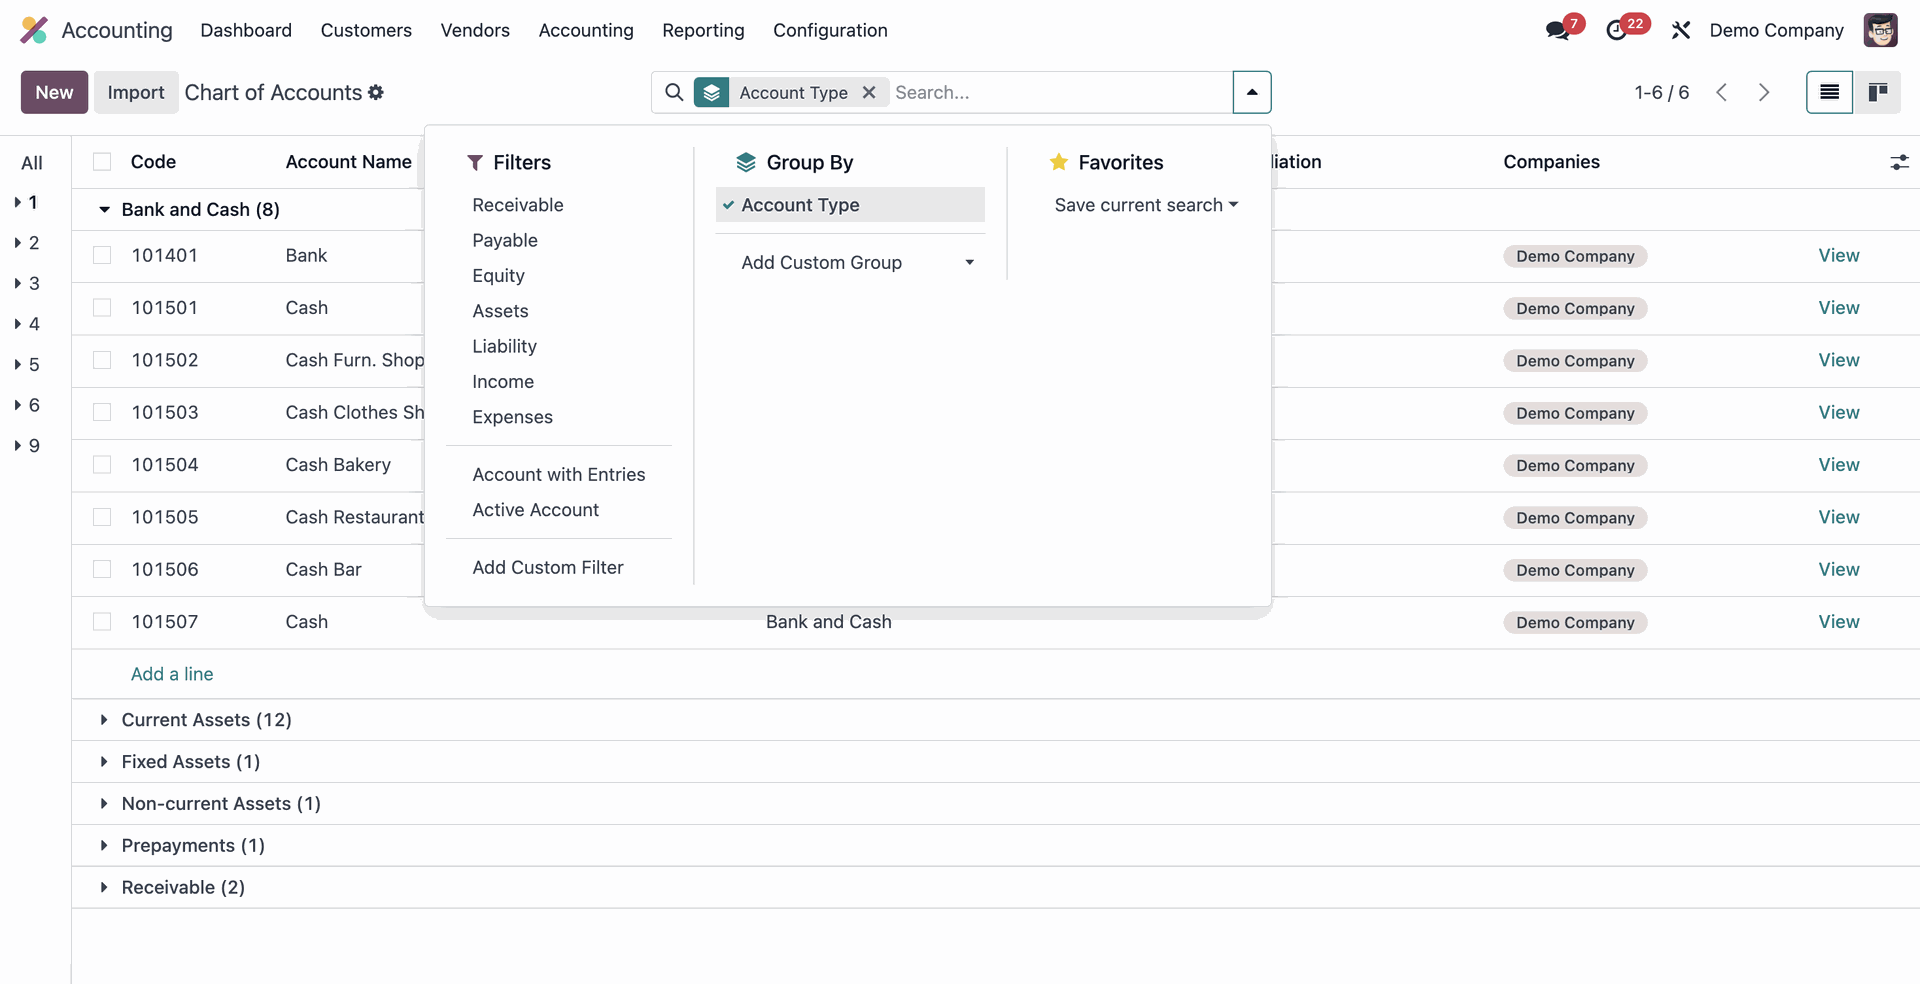1920x984 pixels.
Task: Open the Add Custom Group dropdown
Action: point(856,262)
